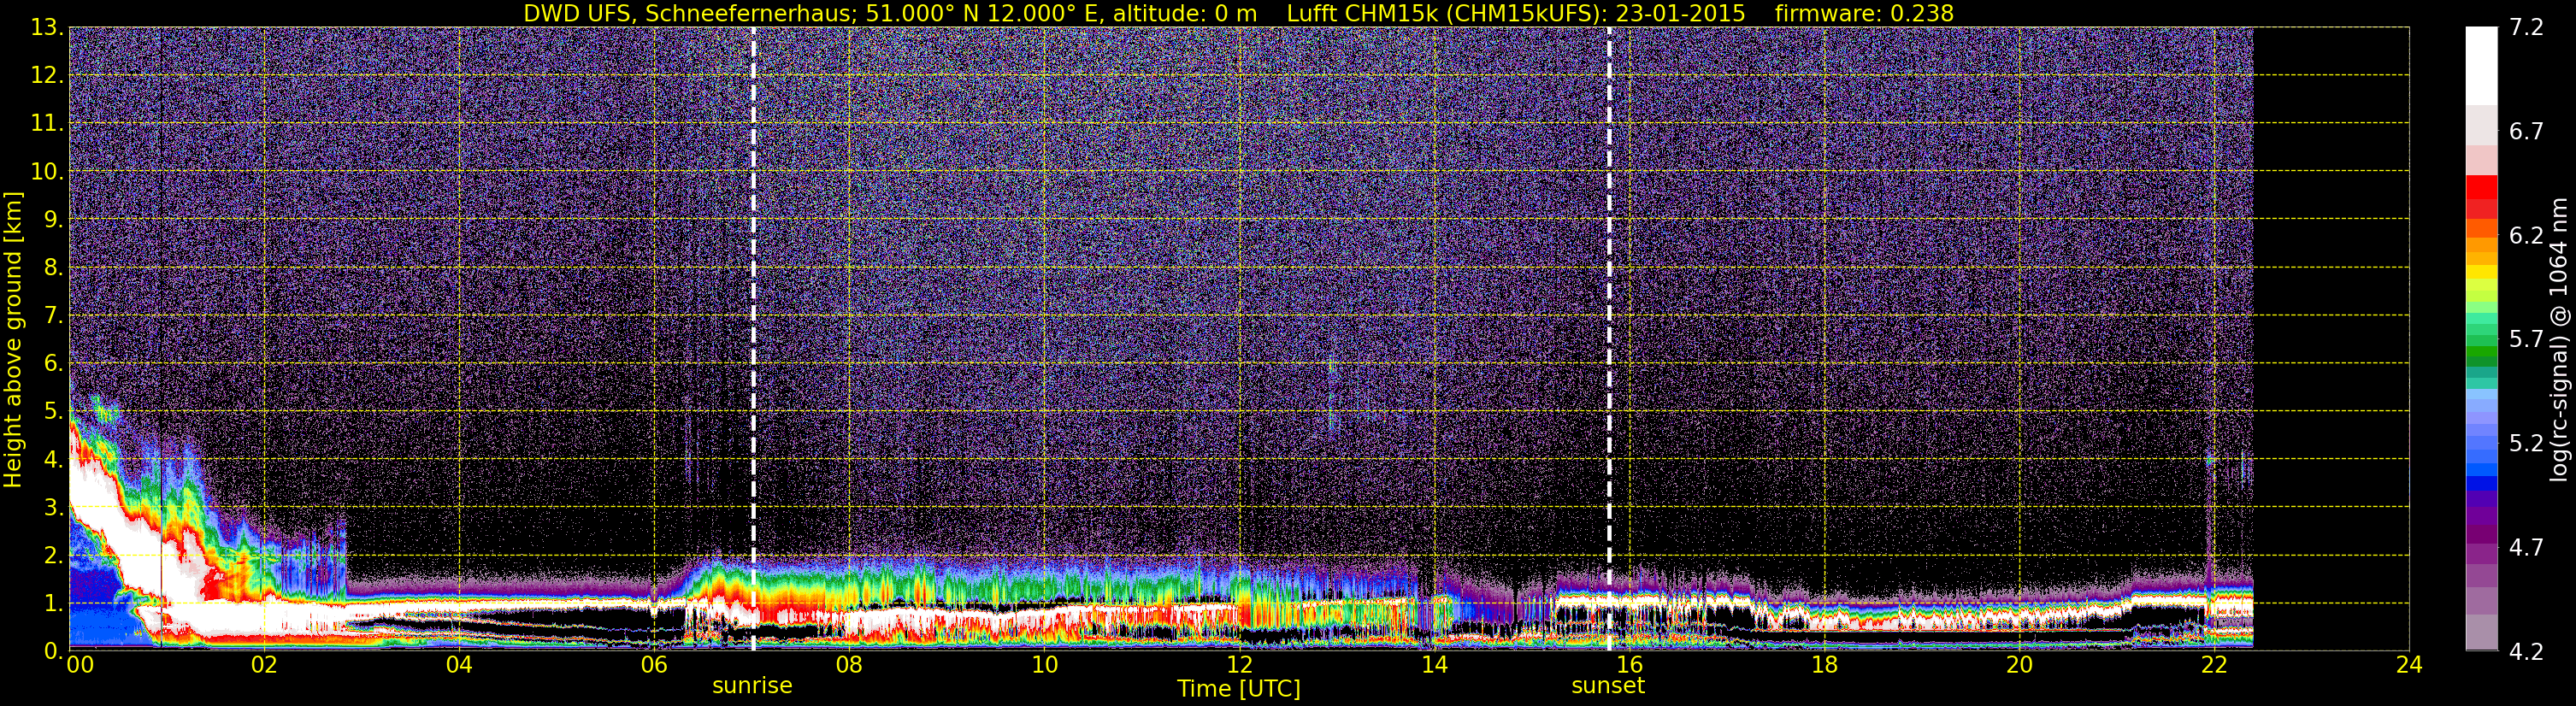Click the 'sunset' label under the time axis
2576x706 pixels.
pos(1608,686)
